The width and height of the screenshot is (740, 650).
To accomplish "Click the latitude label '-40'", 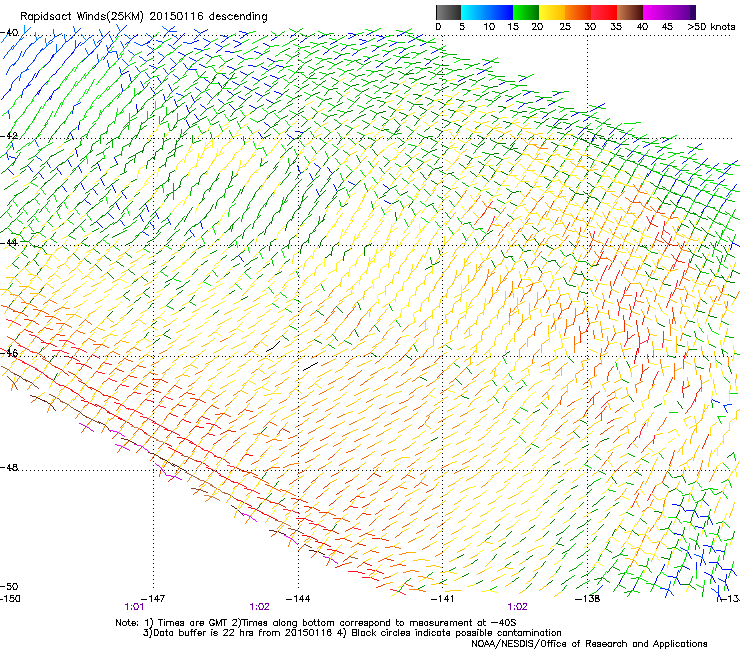I will click(9, 33).
